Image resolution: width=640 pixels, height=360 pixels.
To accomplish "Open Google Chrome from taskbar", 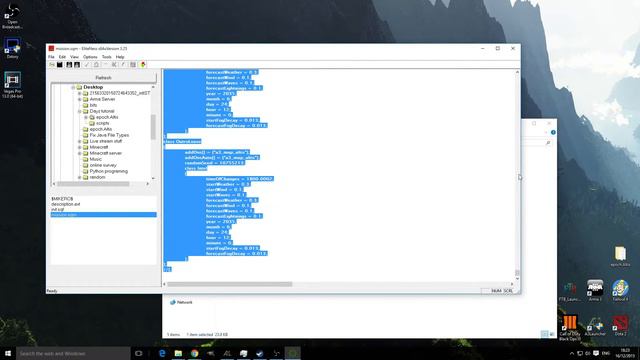I will [195, 353].
